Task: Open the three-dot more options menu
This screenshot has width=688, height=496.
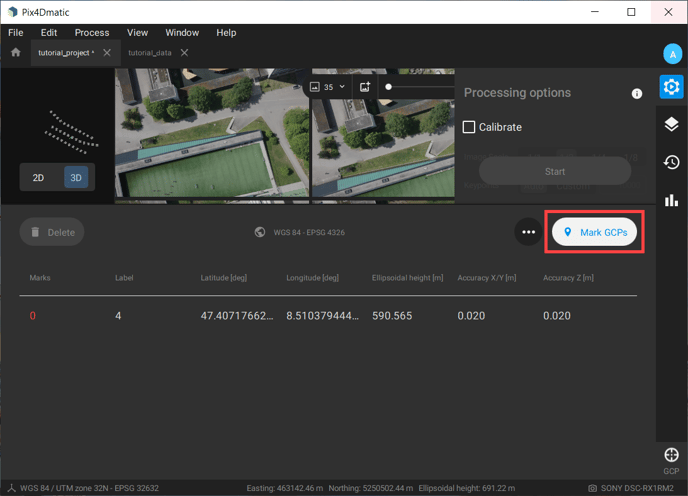Action: coord(528,232)
